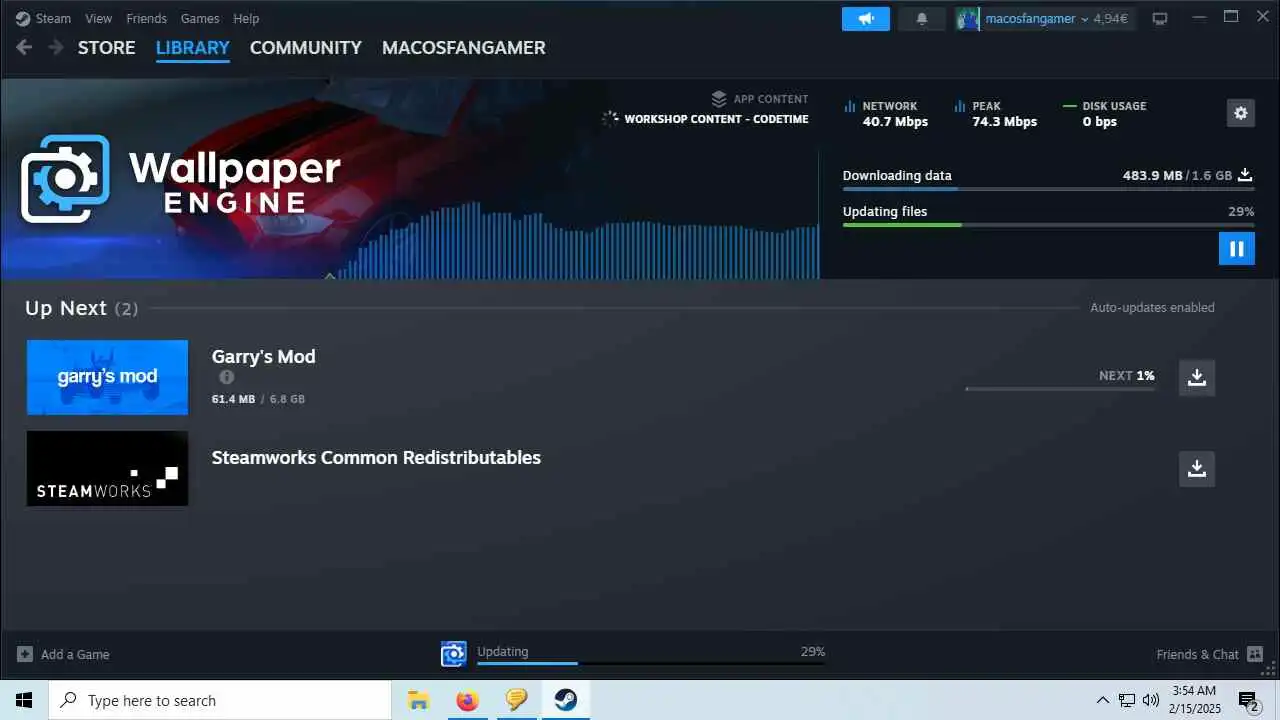Click the bottom Updating status progress bar
The image size is (1280, 720).
pyautogui.click(x=651, y=663)
